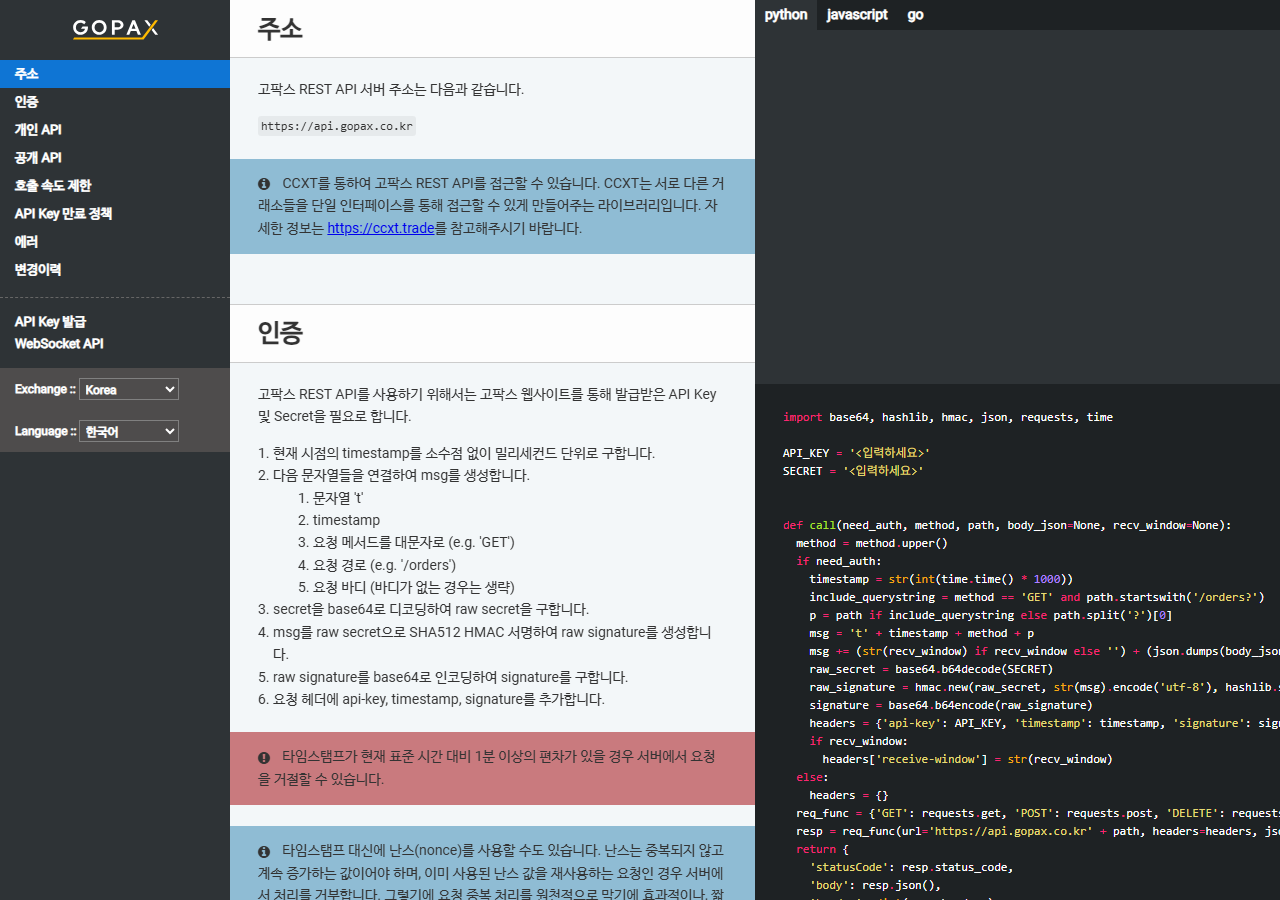1280x900 pixels.
Task: Click step 'raw signature를 base64로 인코딩하여'
Action: tap(450, 677)
